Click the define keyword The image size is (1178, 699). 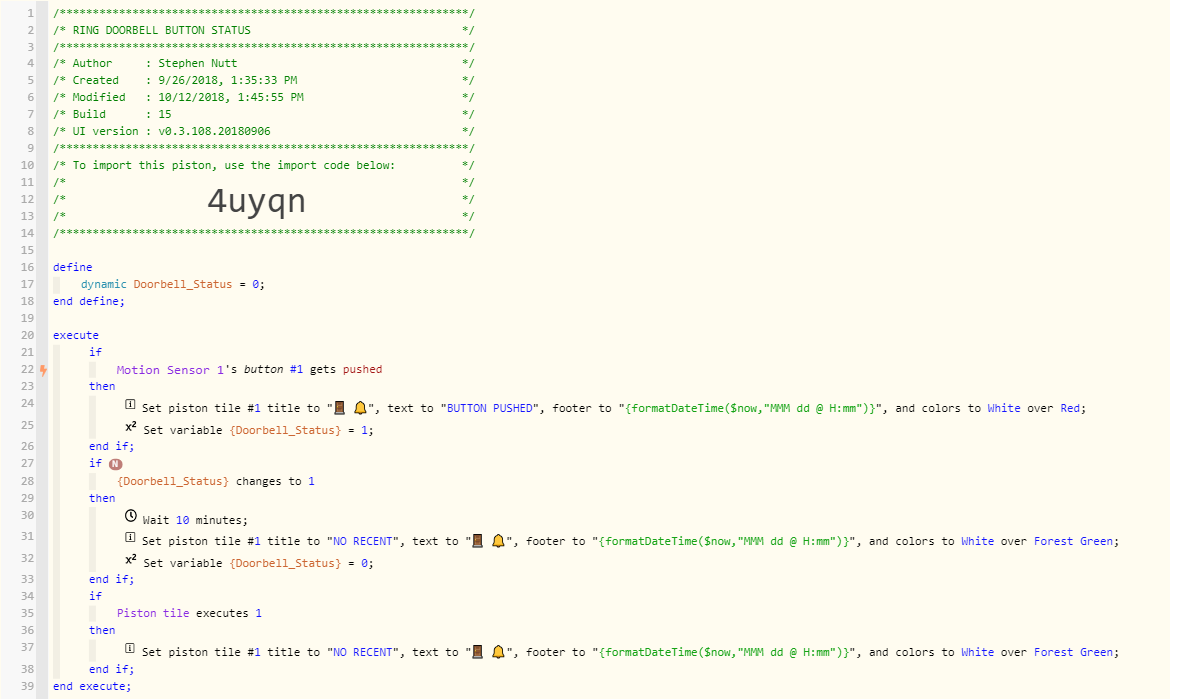pos(73,268)
